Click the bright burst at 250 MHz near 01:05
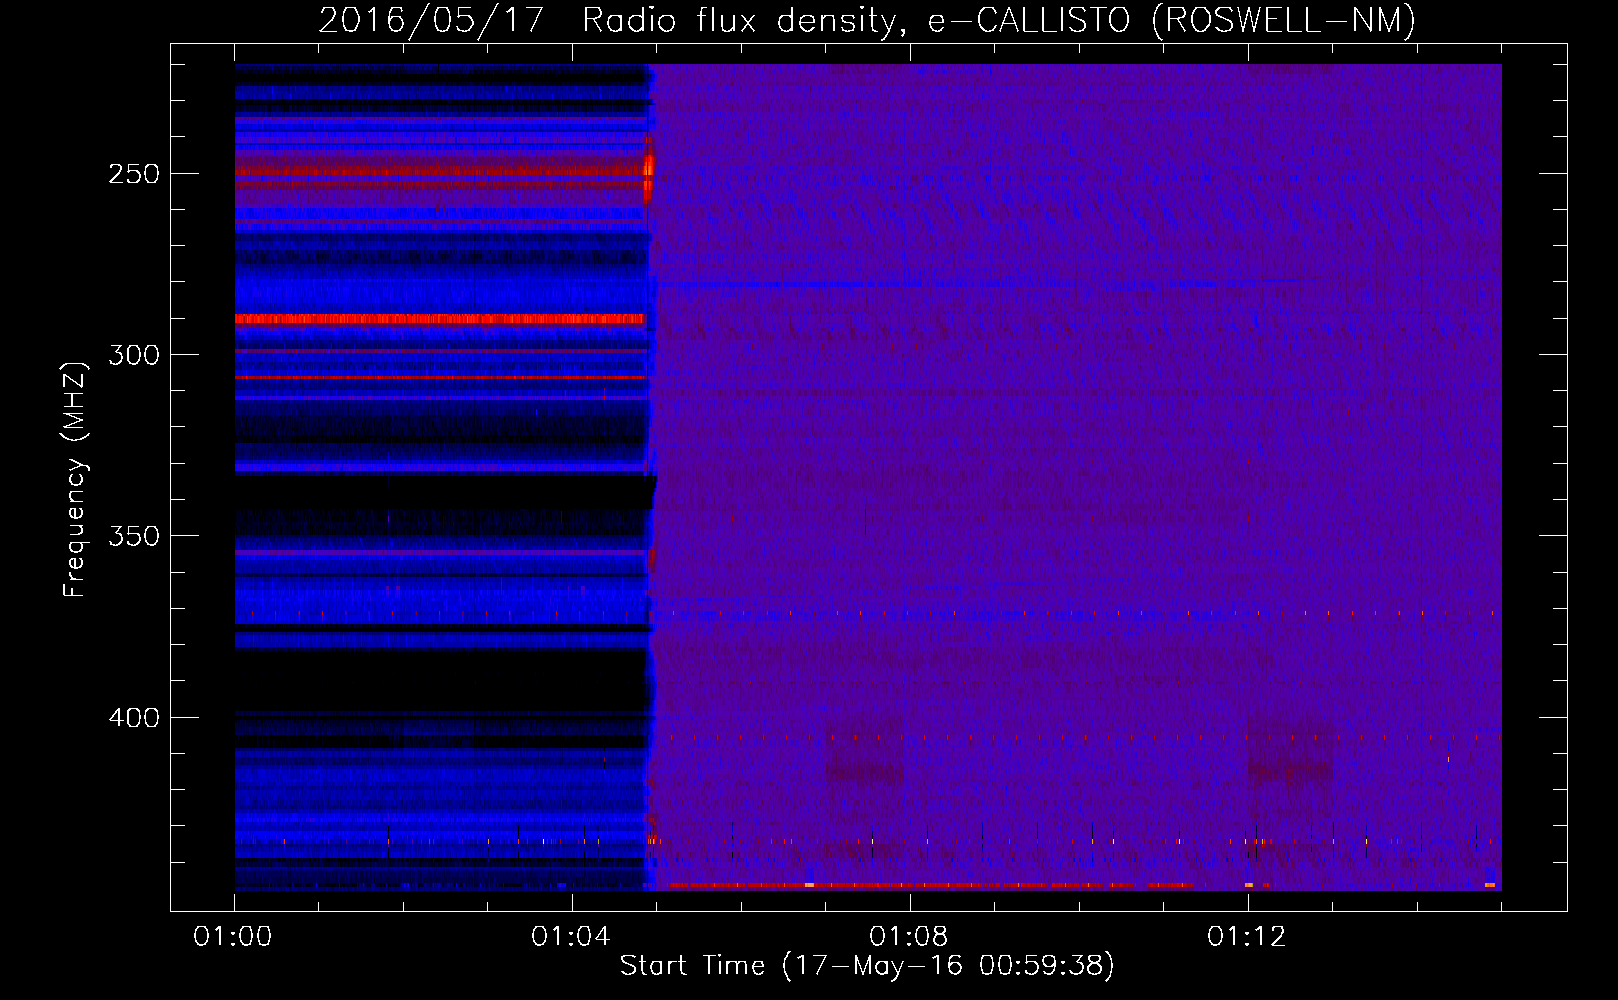 coord(649,172)
